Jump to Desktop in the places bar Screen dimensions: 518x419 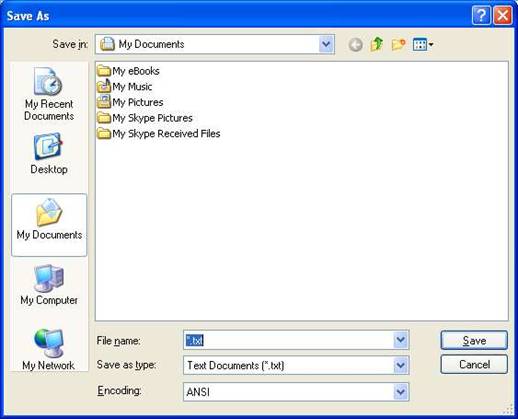[x=49, y=154]
